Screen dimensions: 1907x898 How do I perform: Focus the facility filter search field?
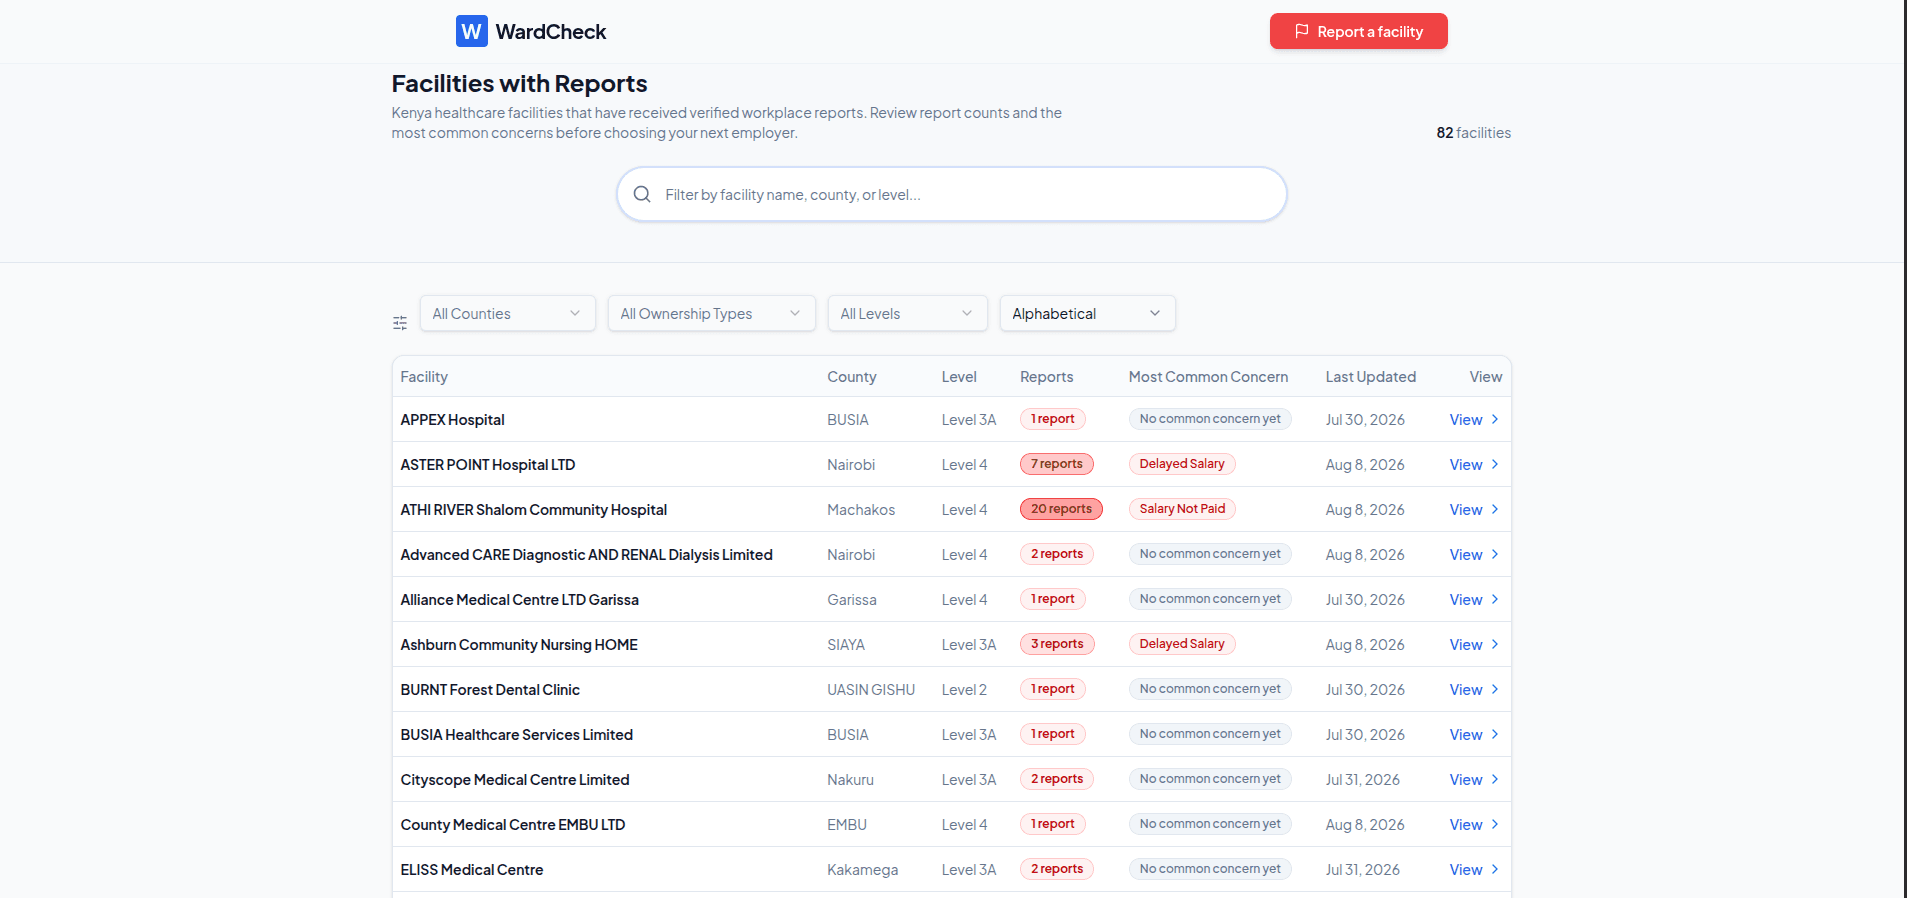951,194
